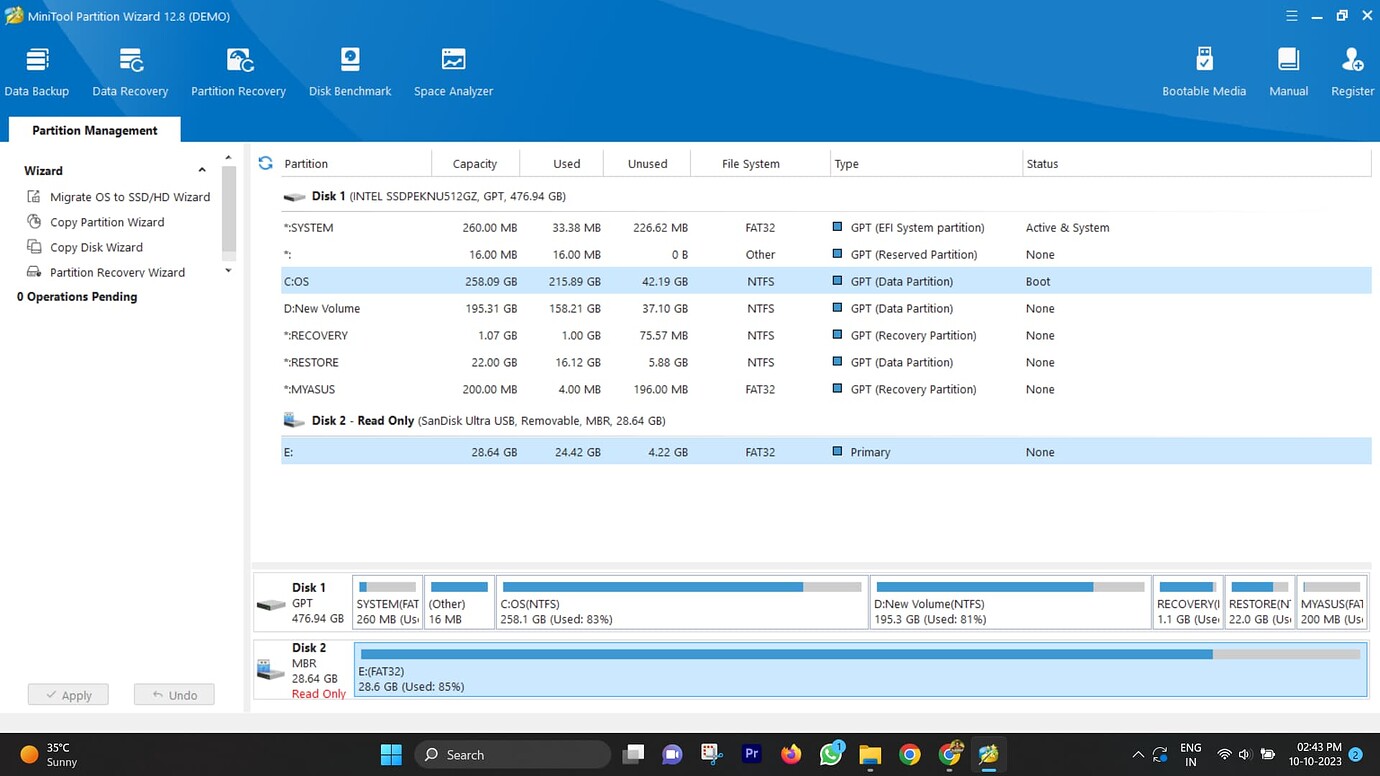Show hidden system tray icons

tap(1138, 755)
